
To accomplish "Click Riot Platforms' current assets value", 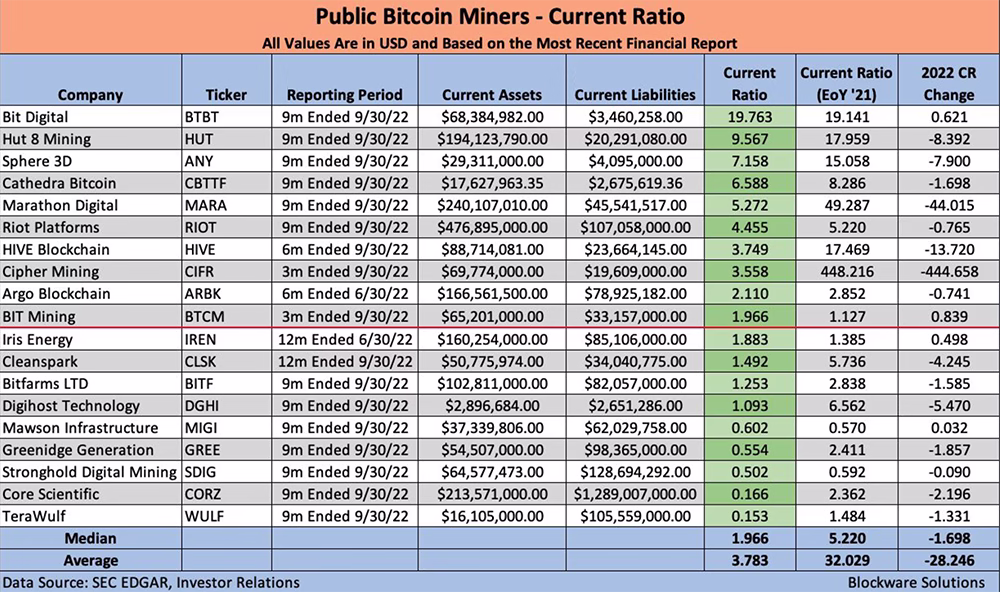I will click(492, 228).
